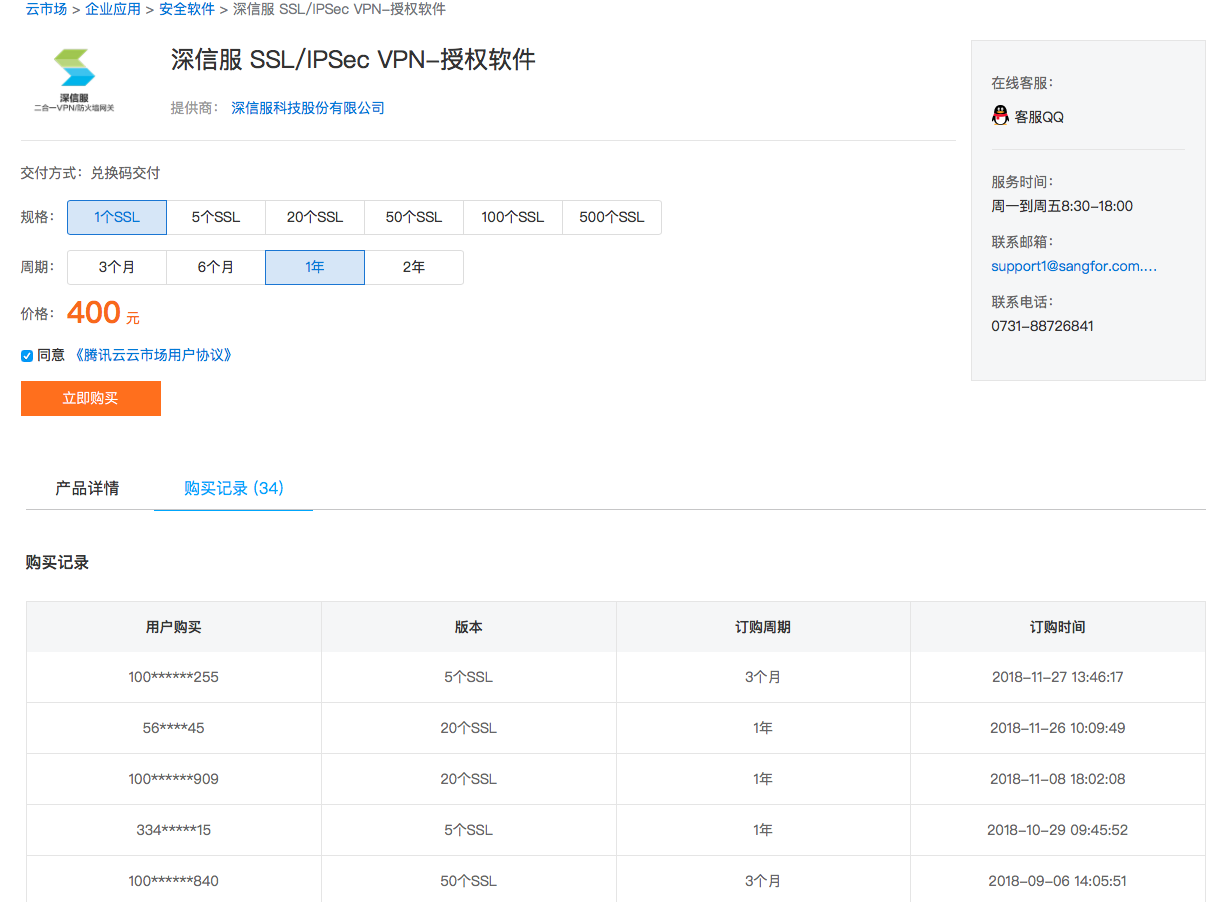1207x902 pixels.
Task: Click the 400 元 price value
Action: pyautogui.click(x=103, y=313)
